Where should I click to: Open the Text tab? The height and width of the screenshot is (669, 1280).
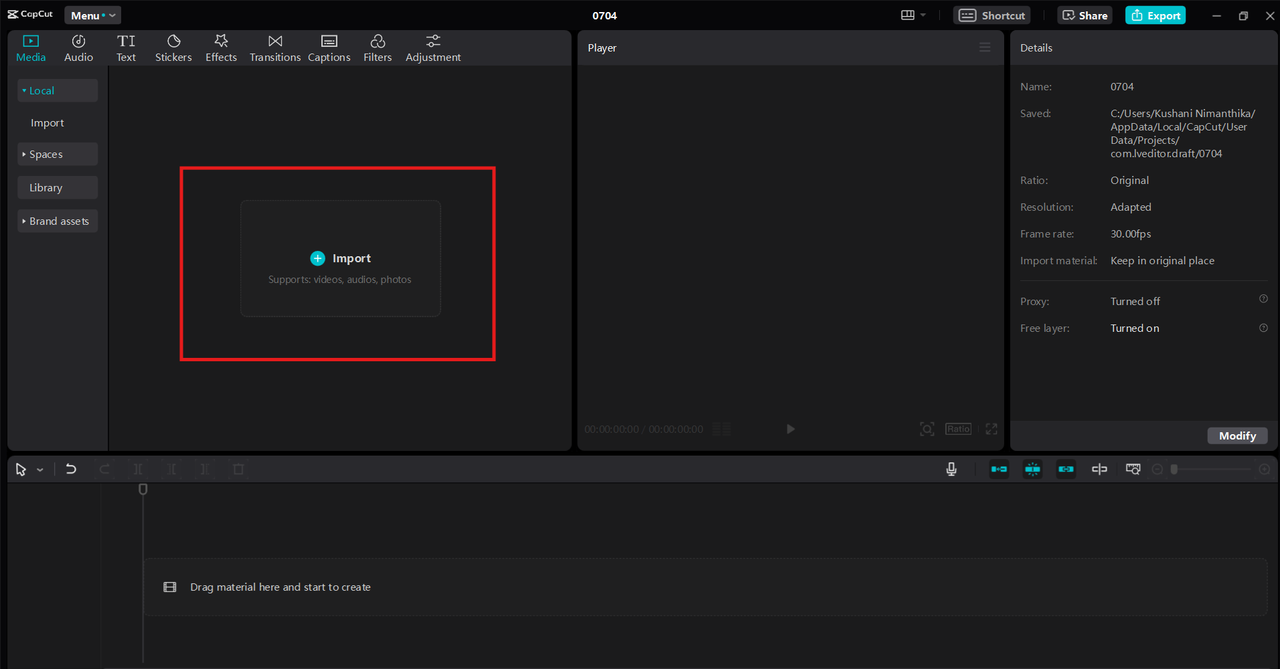click(x=126, y=48)
